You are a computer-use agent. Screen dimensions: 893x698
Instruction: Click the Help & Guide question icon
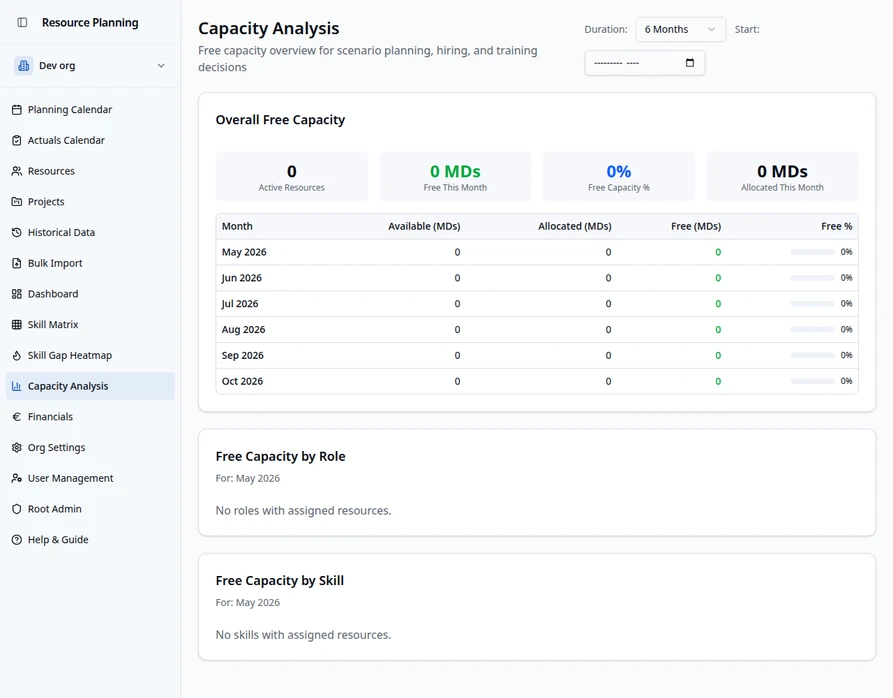point(17,540)
